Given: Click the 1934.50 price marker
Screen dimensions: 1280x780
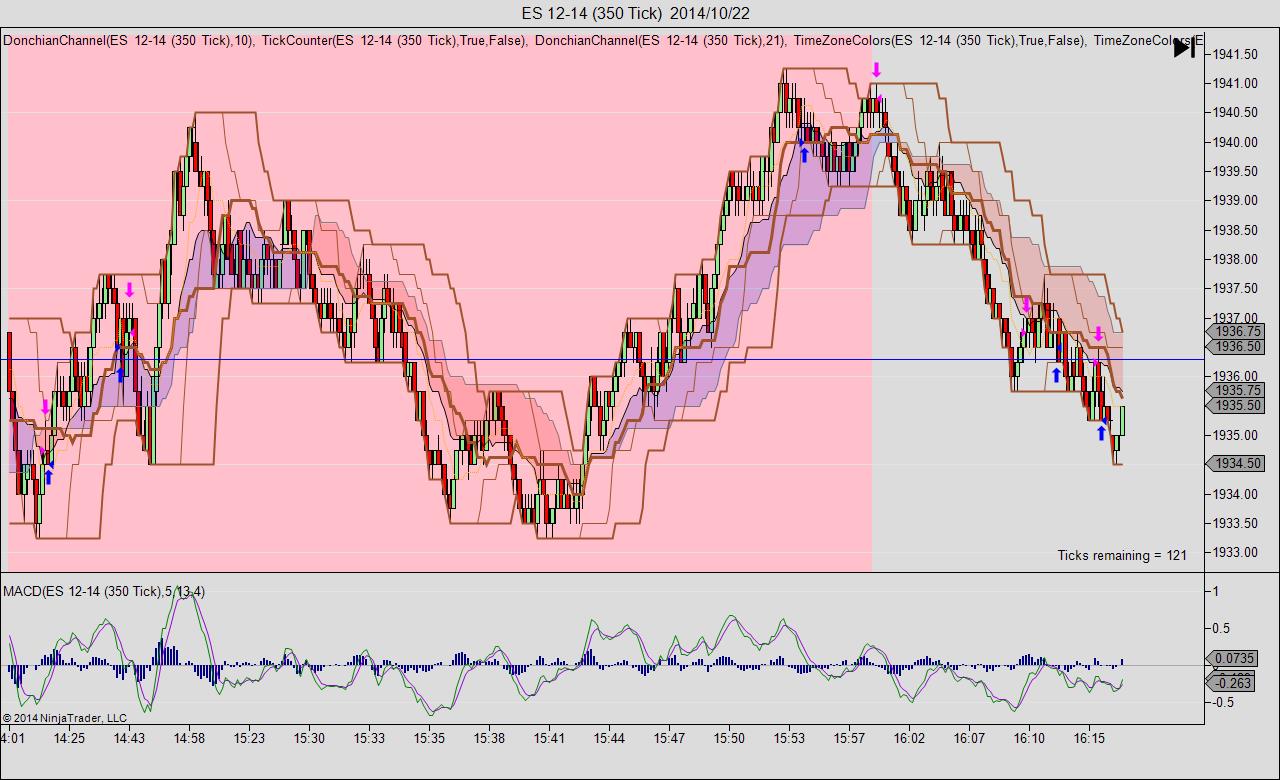Looking at the screenshot, I should (x=1238, y=464).
